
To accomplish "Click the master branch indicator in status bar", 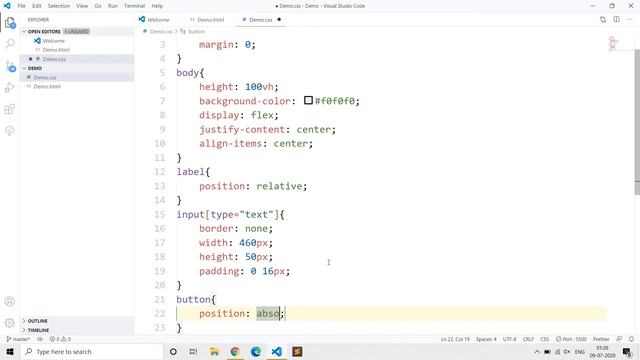I will pyautogui.click(x=18, y=339).
